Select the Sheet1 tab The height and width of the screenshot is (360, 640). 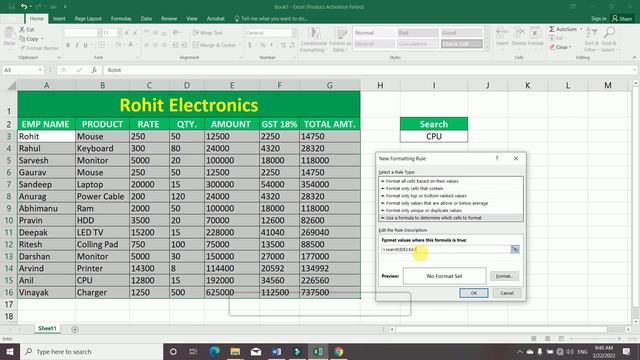tap(47, 329)
